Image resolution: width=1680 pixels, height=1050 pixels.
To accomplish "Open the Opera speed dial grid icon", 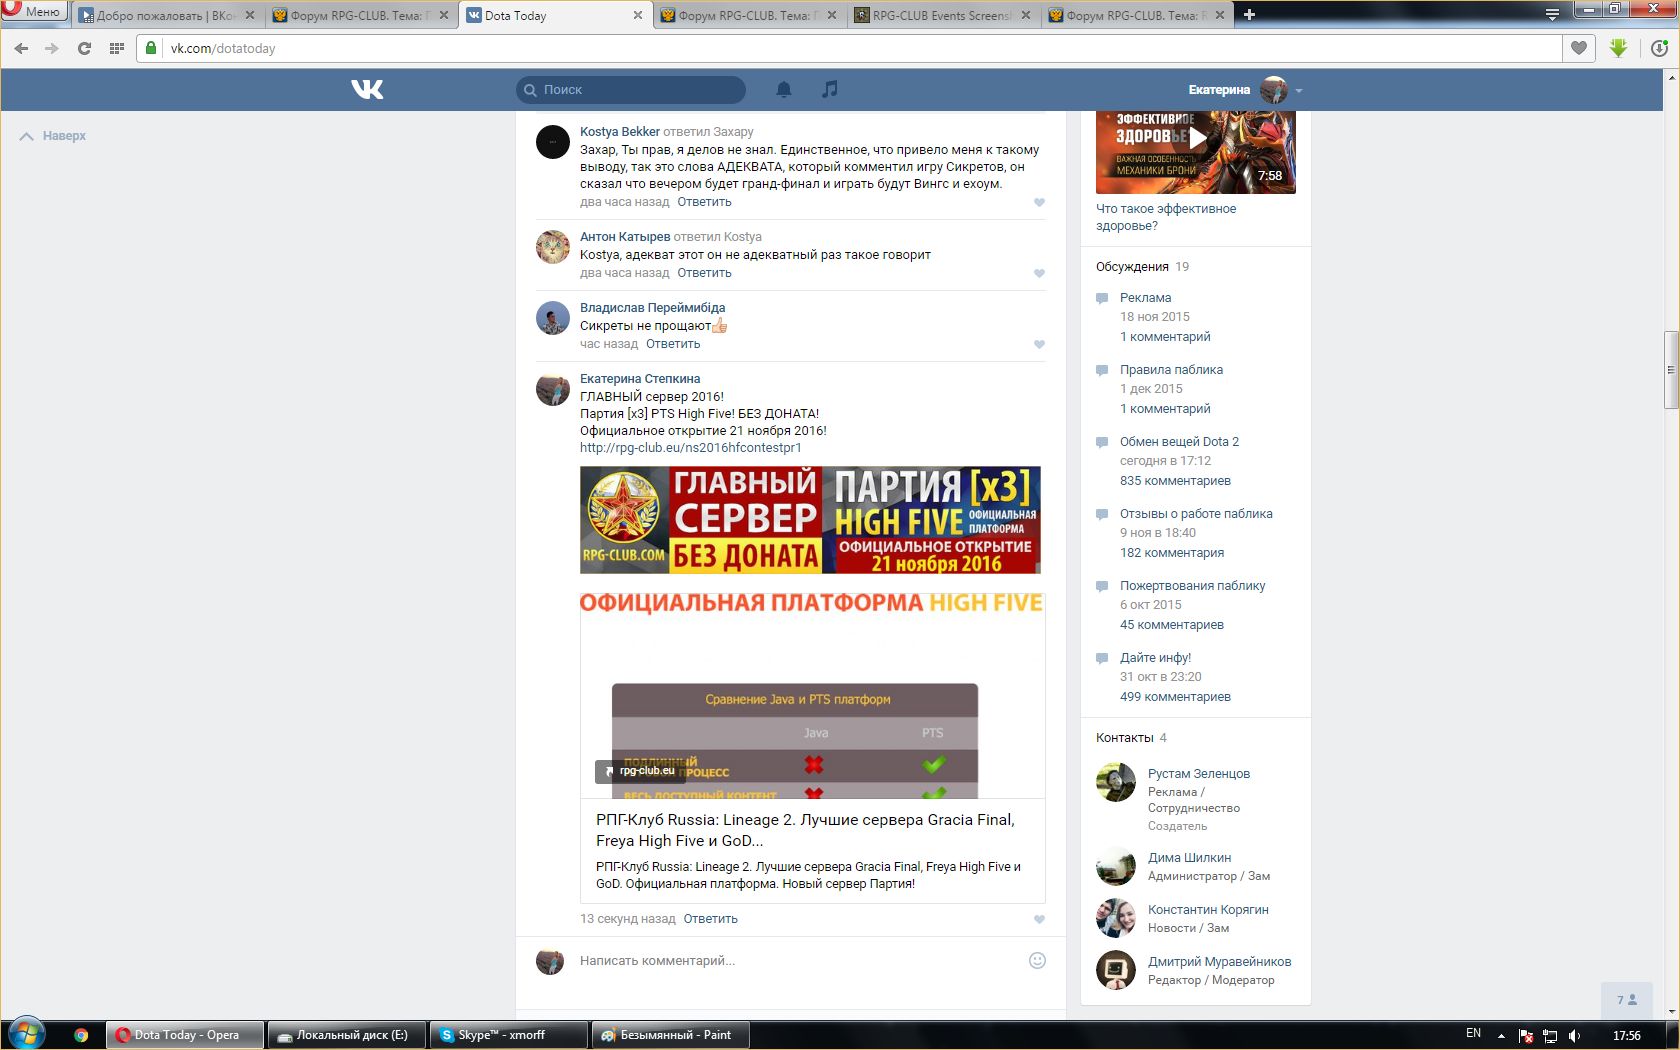I will (117, 48).
